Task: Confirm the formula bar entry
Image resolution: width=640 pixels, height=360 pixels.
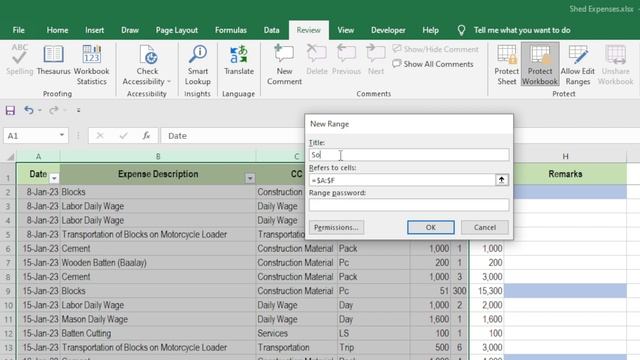Action: 123,136
